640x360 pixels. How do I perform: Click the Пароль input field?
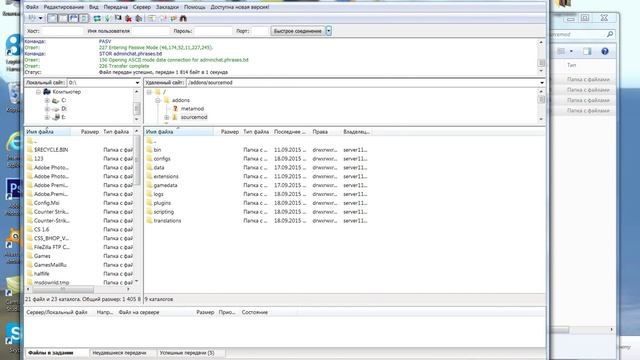pyautogui.click(x=213, y=31)
